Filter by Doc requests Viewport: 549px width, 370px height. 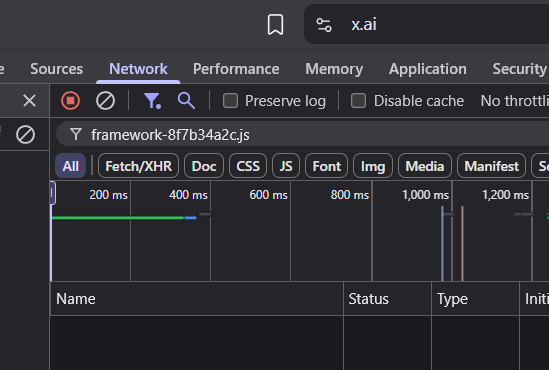click(204, 166)
